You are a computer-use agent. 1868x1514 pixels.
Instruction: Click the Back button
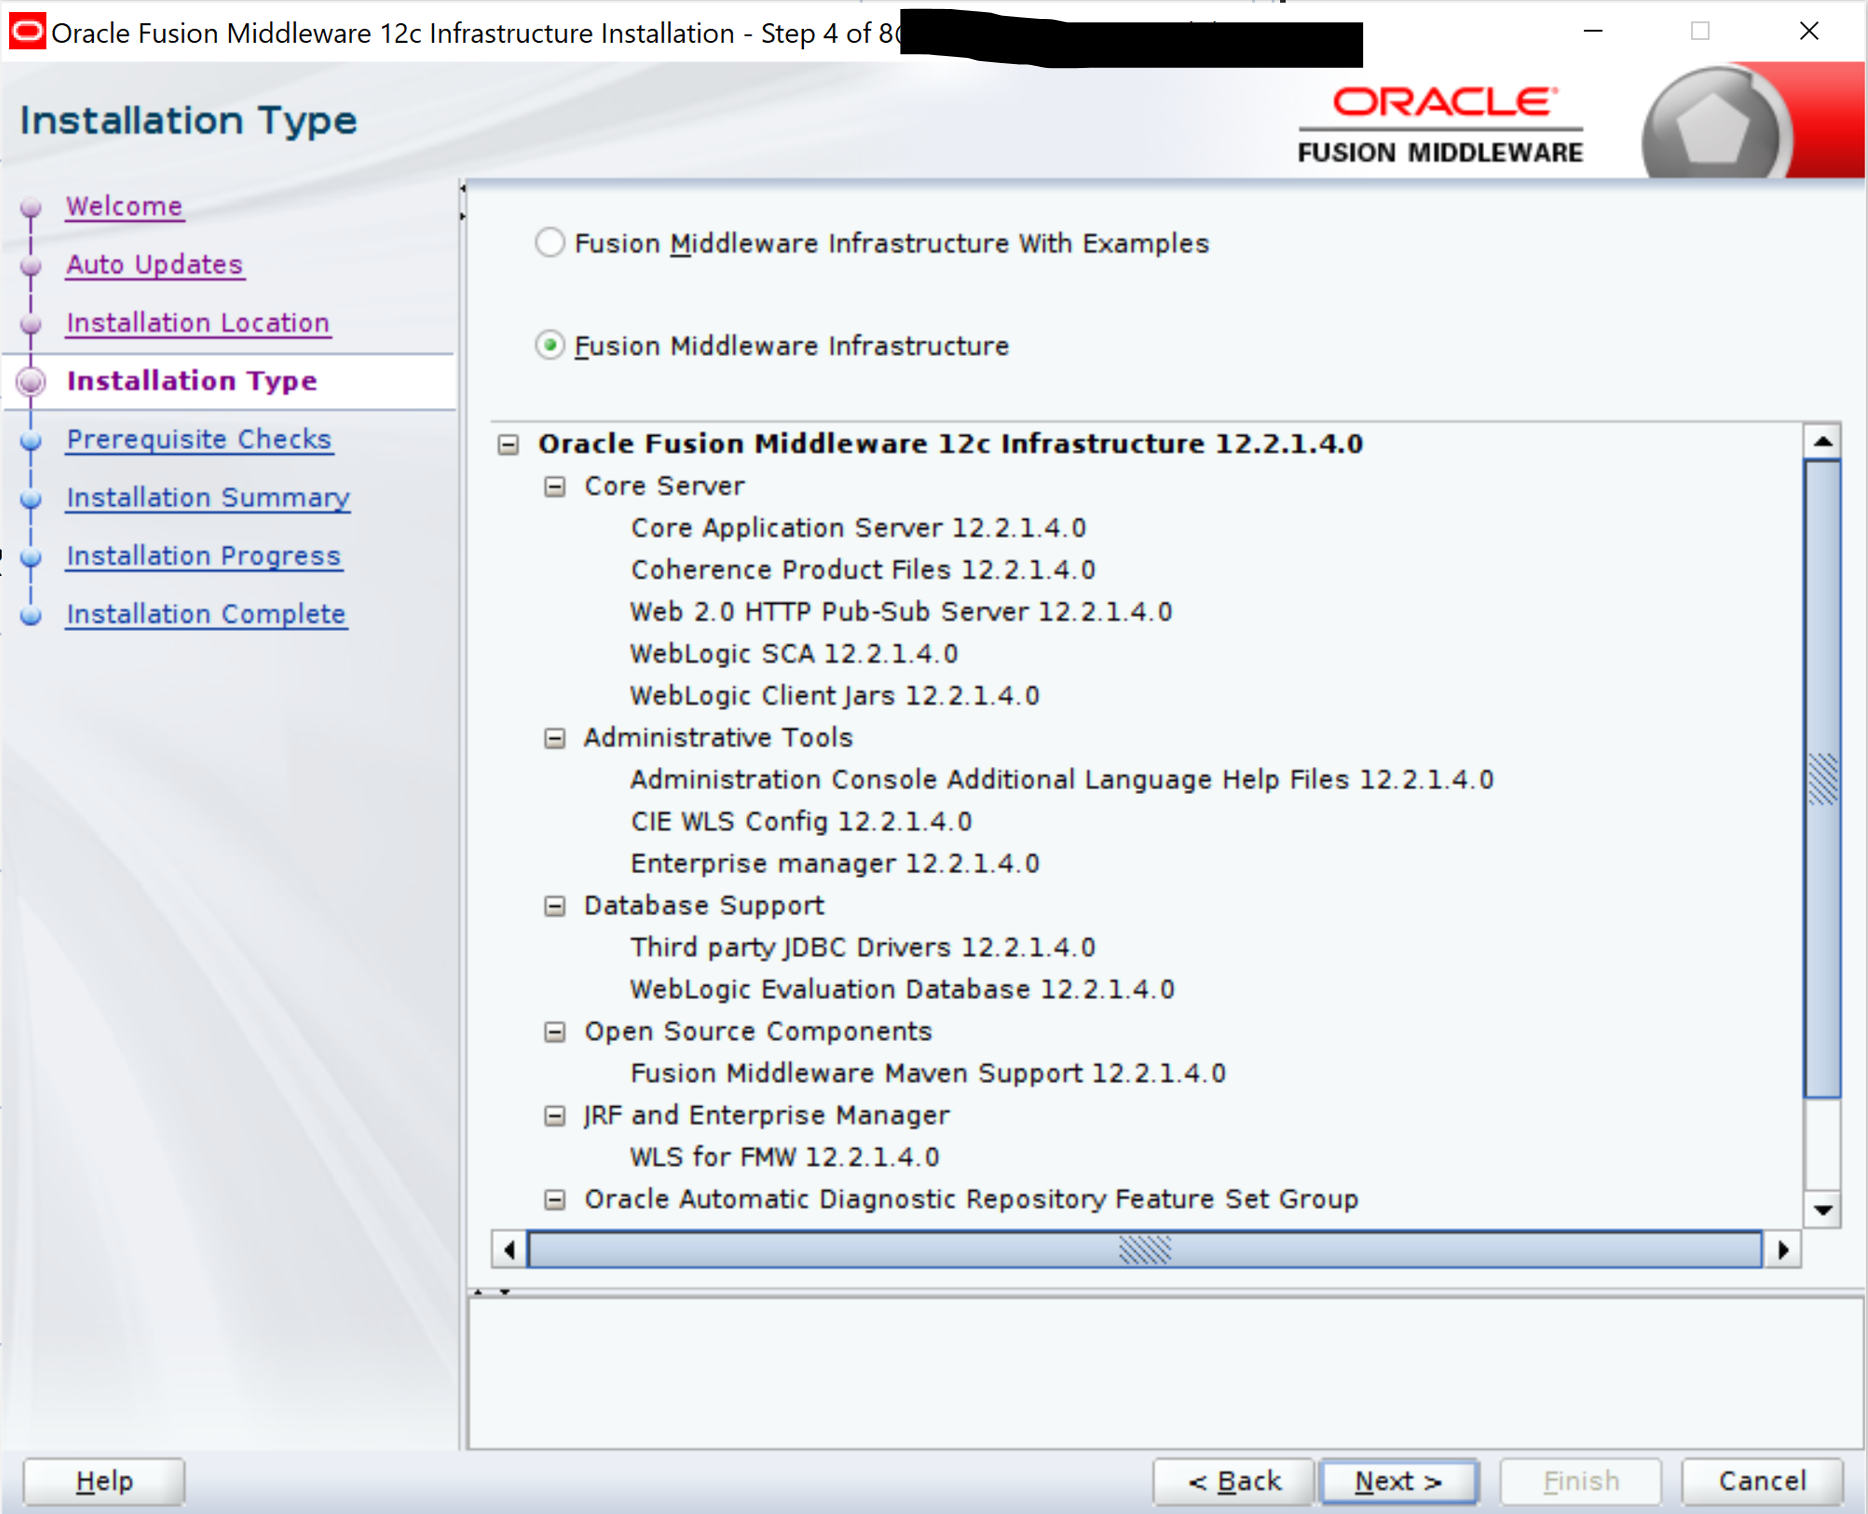coord(1233,1481)
